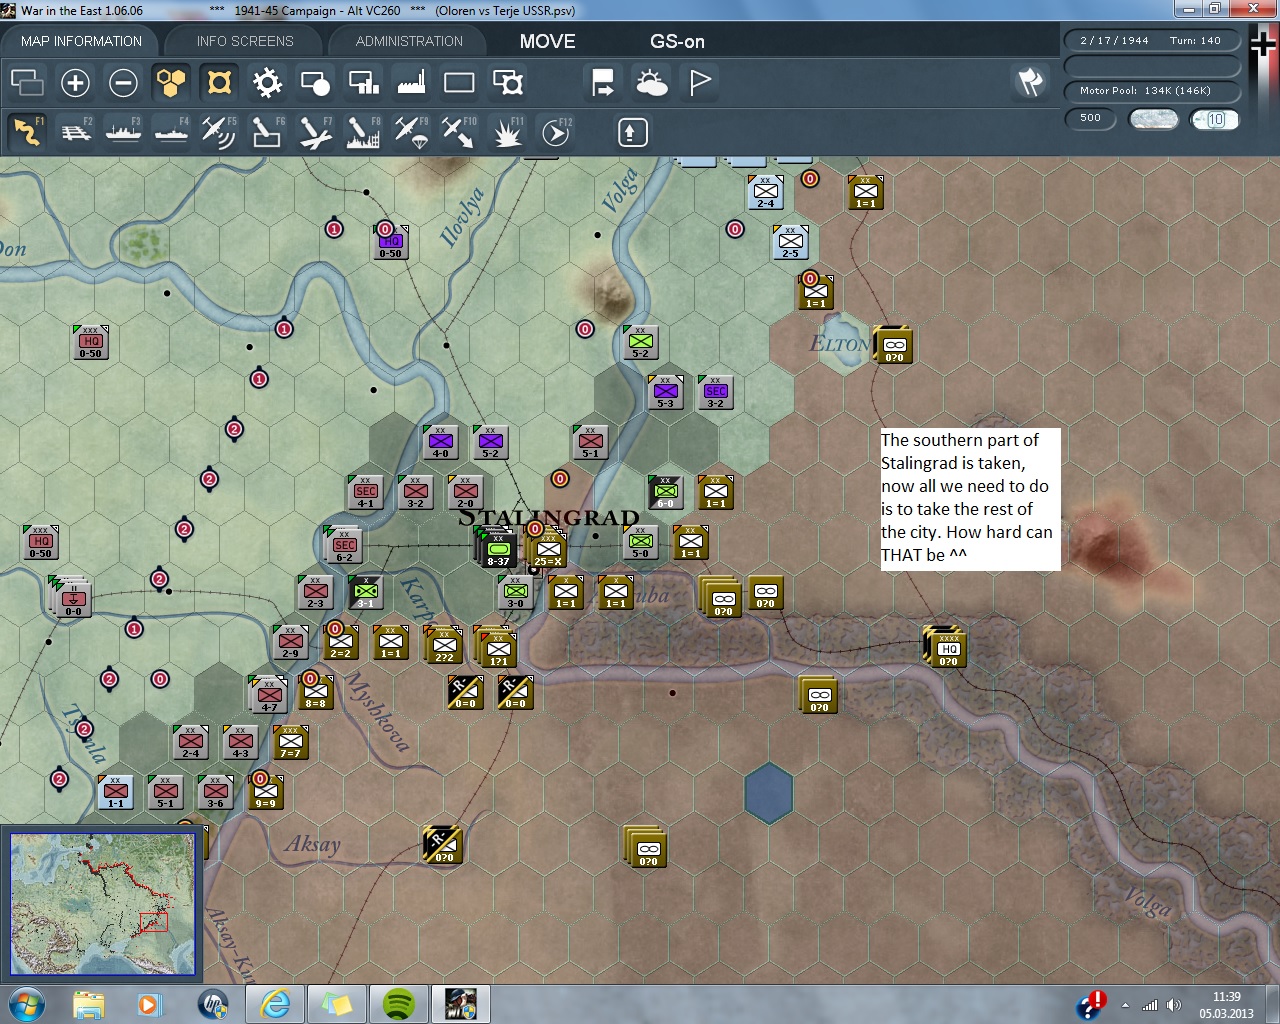
Task: Select the 0?0 unit beside Lake Elton
Action: tap(893, 345)
